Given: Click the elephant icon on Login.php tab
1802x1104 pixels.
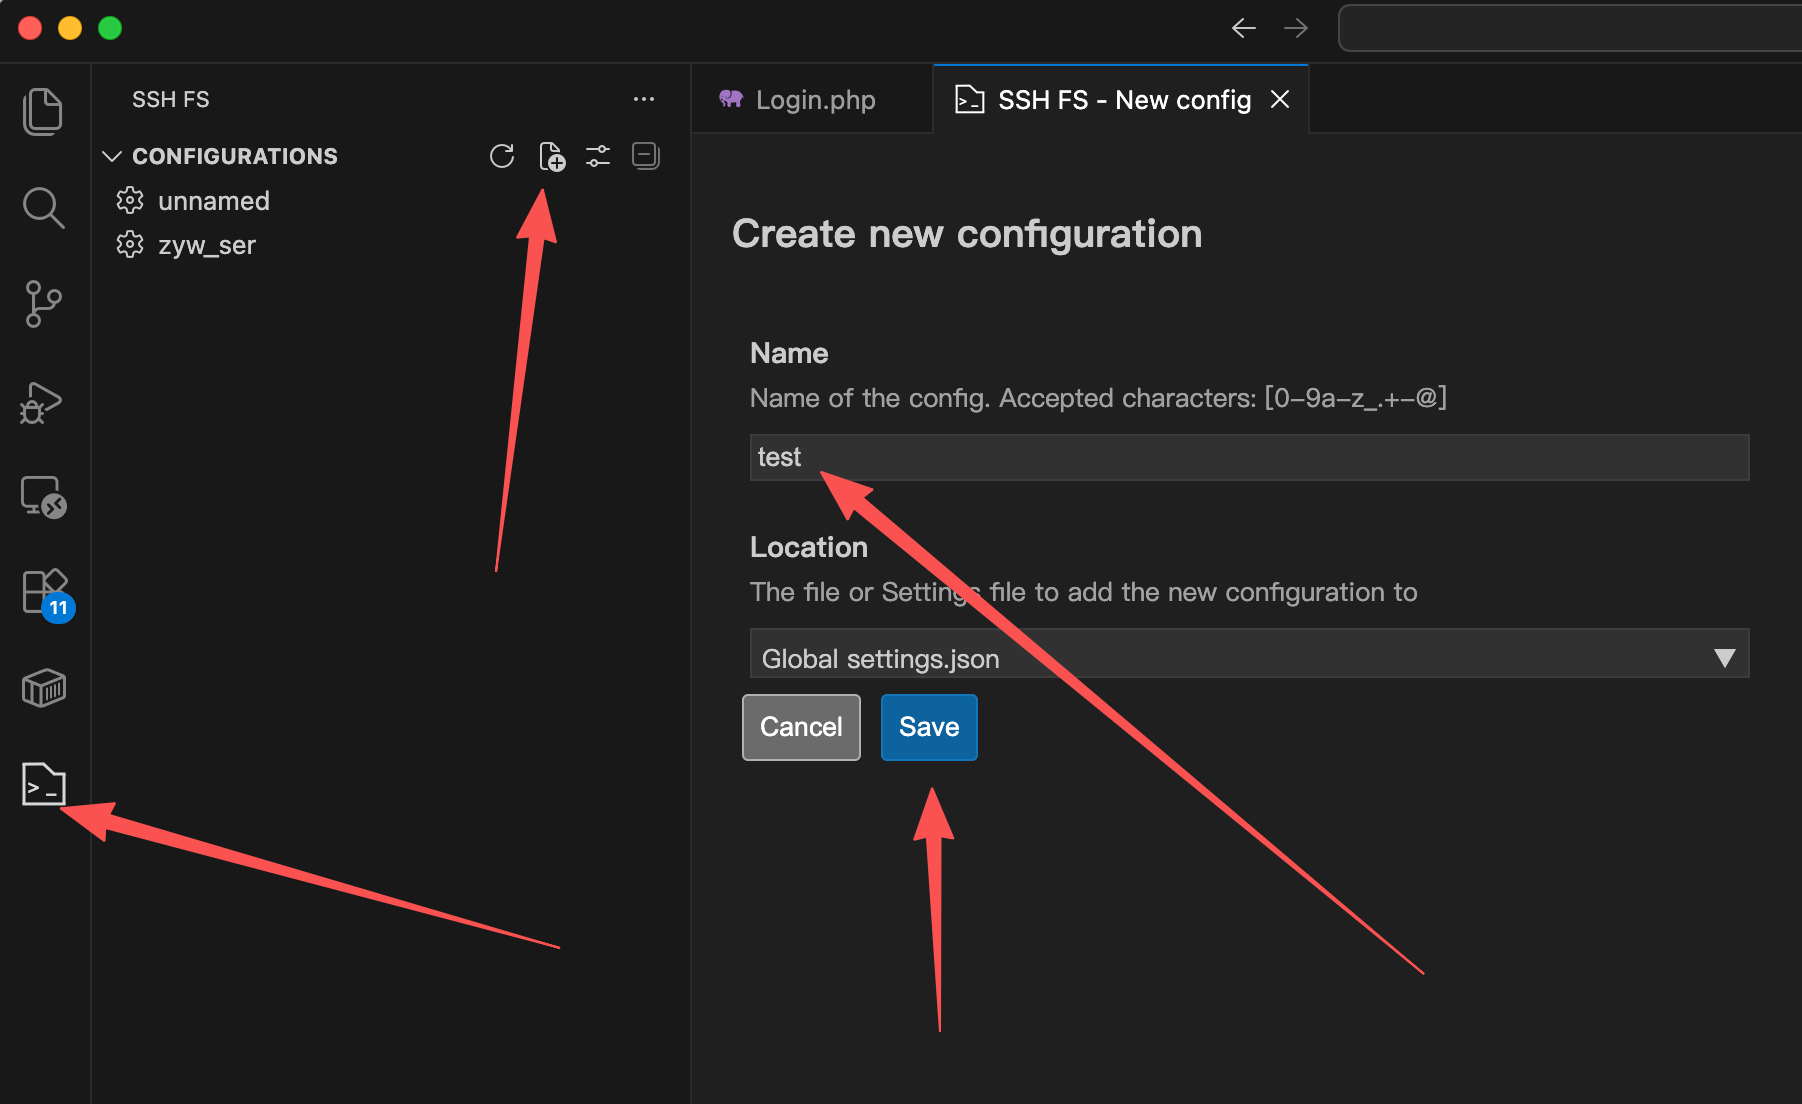Looking at the screenshot, I should tap(731, 99).
